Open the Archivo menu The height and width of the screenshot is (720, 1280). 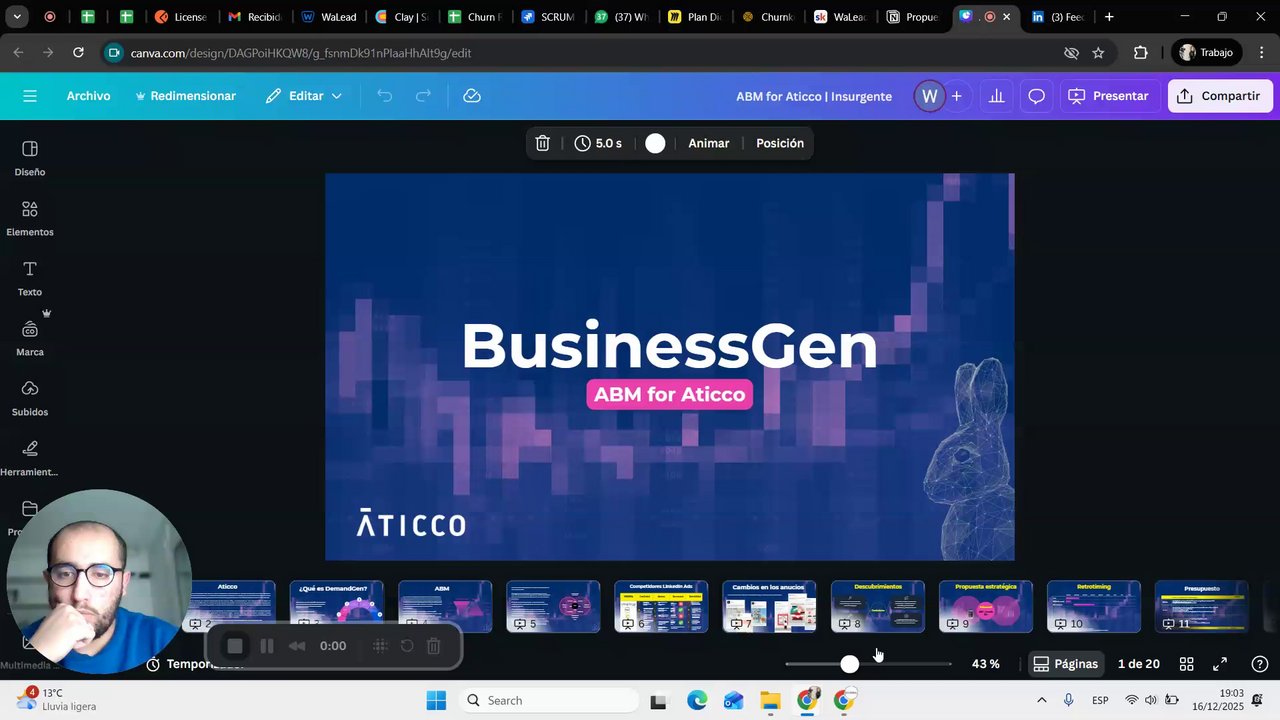coord(88,96)
